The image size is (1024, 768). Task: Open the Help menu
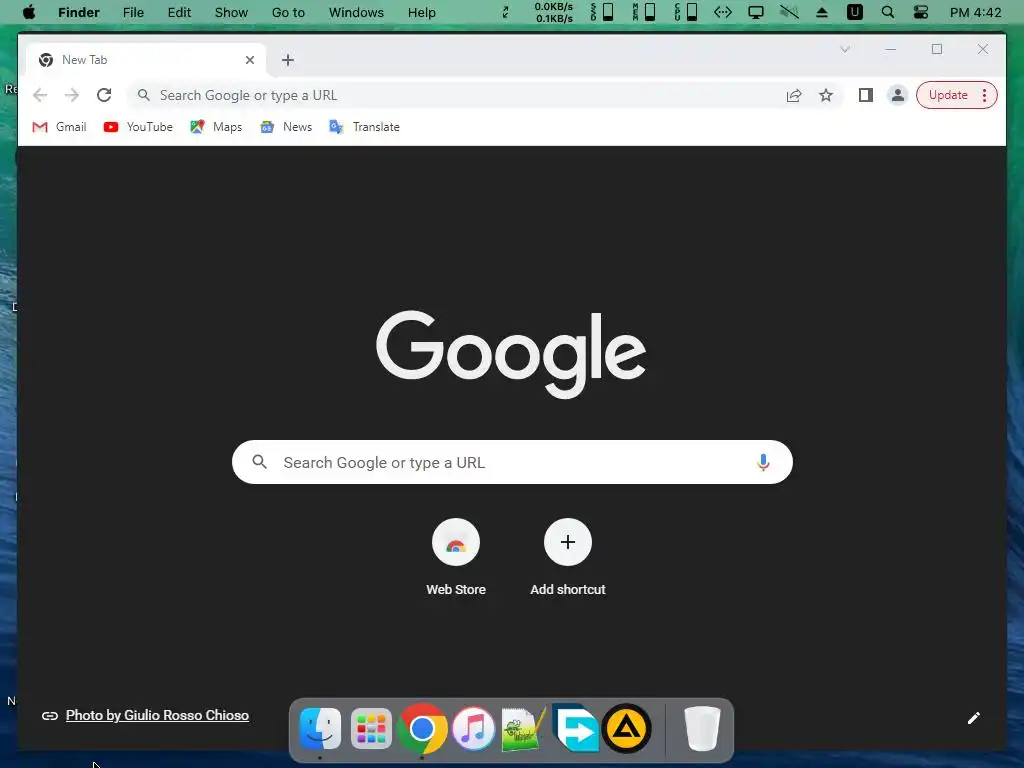422,12
